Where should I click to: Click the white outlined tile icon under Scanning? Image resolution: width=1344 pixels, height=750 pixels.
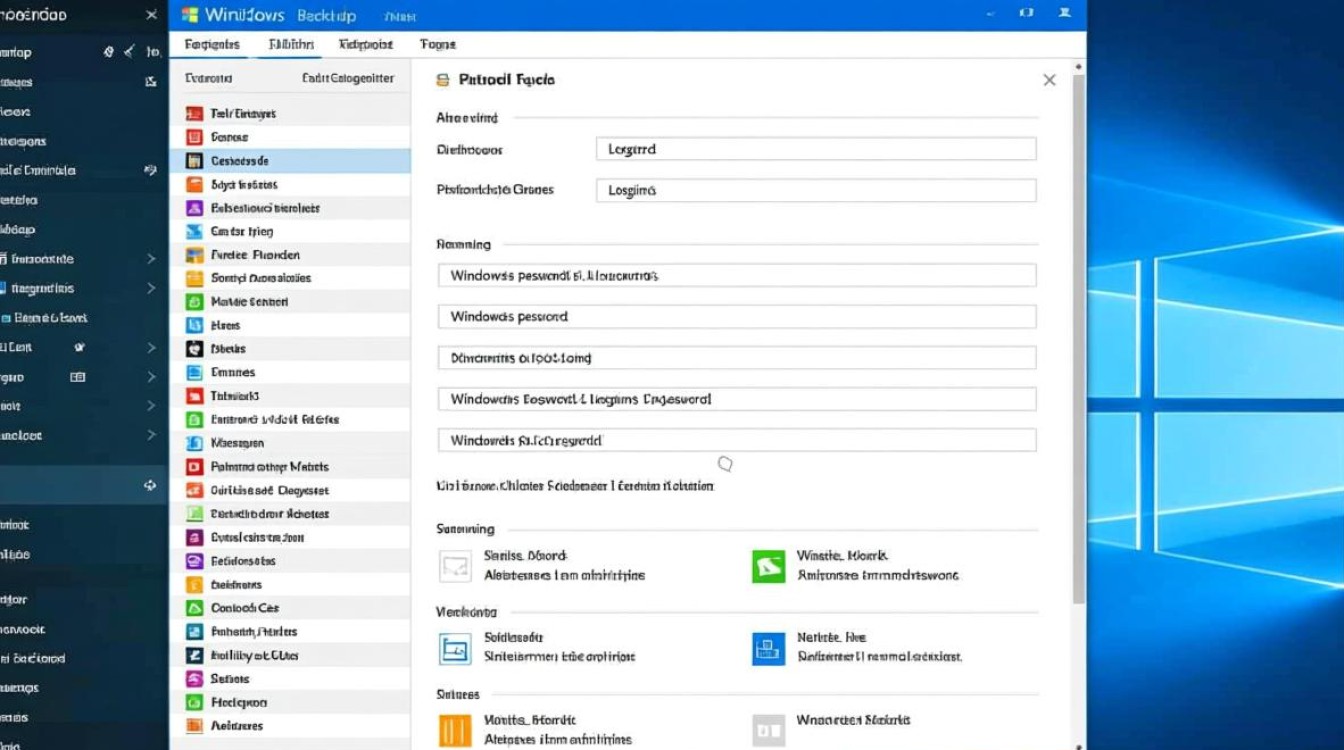point(455,566)
